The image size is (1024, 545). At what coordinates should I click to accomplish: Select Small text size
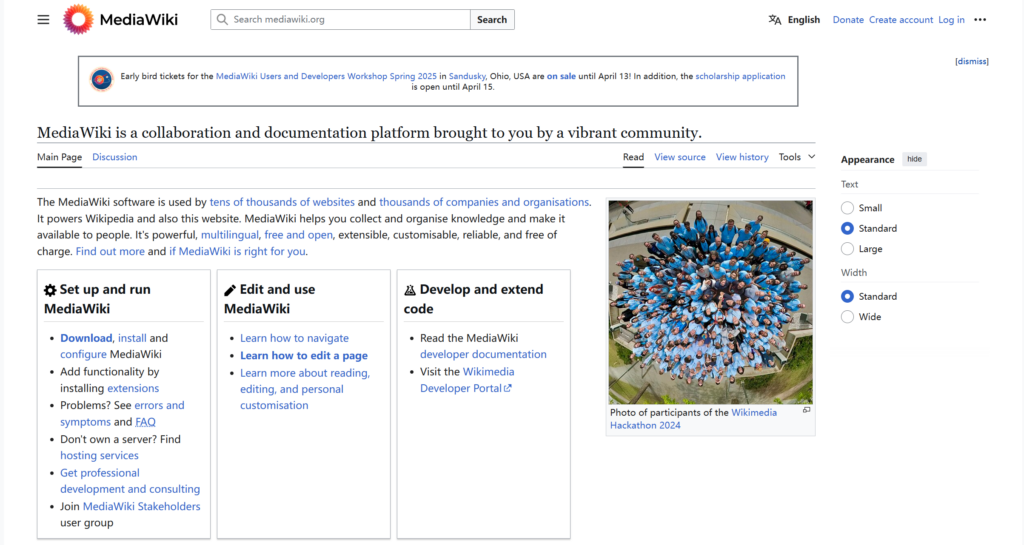click(848, 208)
